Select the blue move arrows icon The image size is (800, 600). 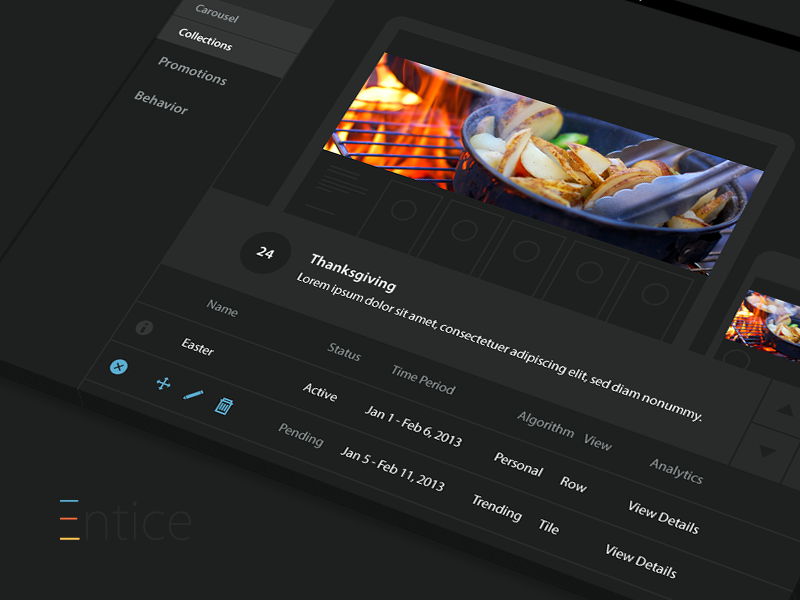click(163, 384)
